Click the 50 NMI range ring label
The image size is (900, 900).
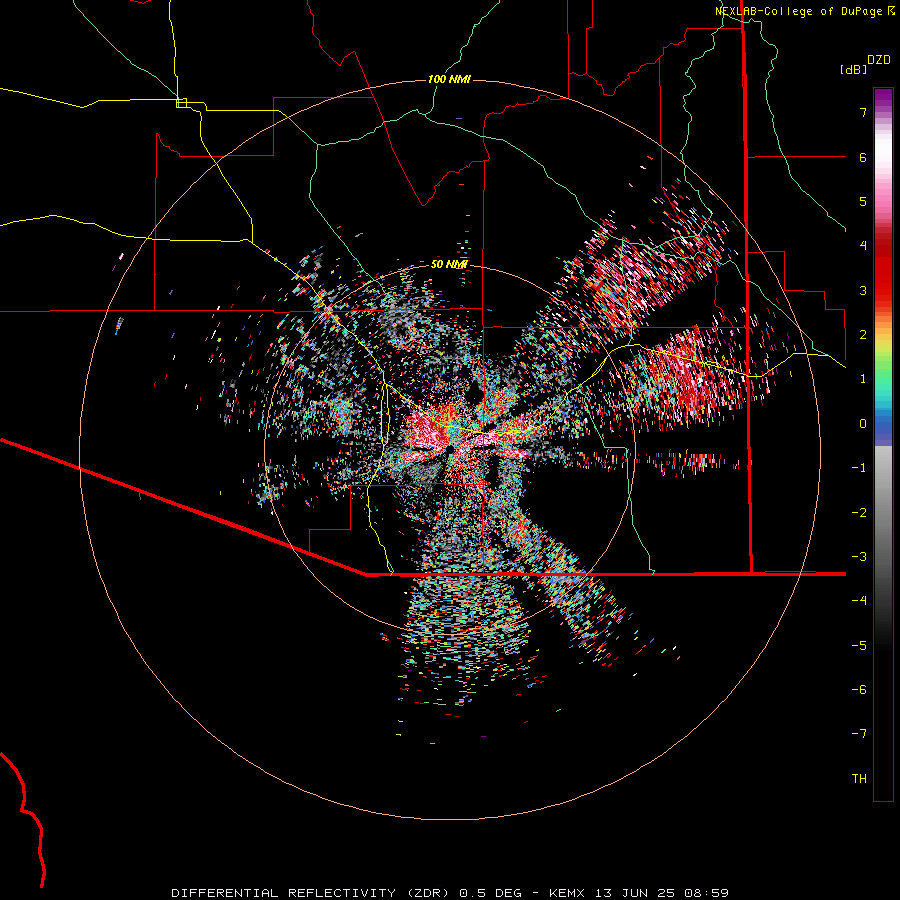coord(449,264)
